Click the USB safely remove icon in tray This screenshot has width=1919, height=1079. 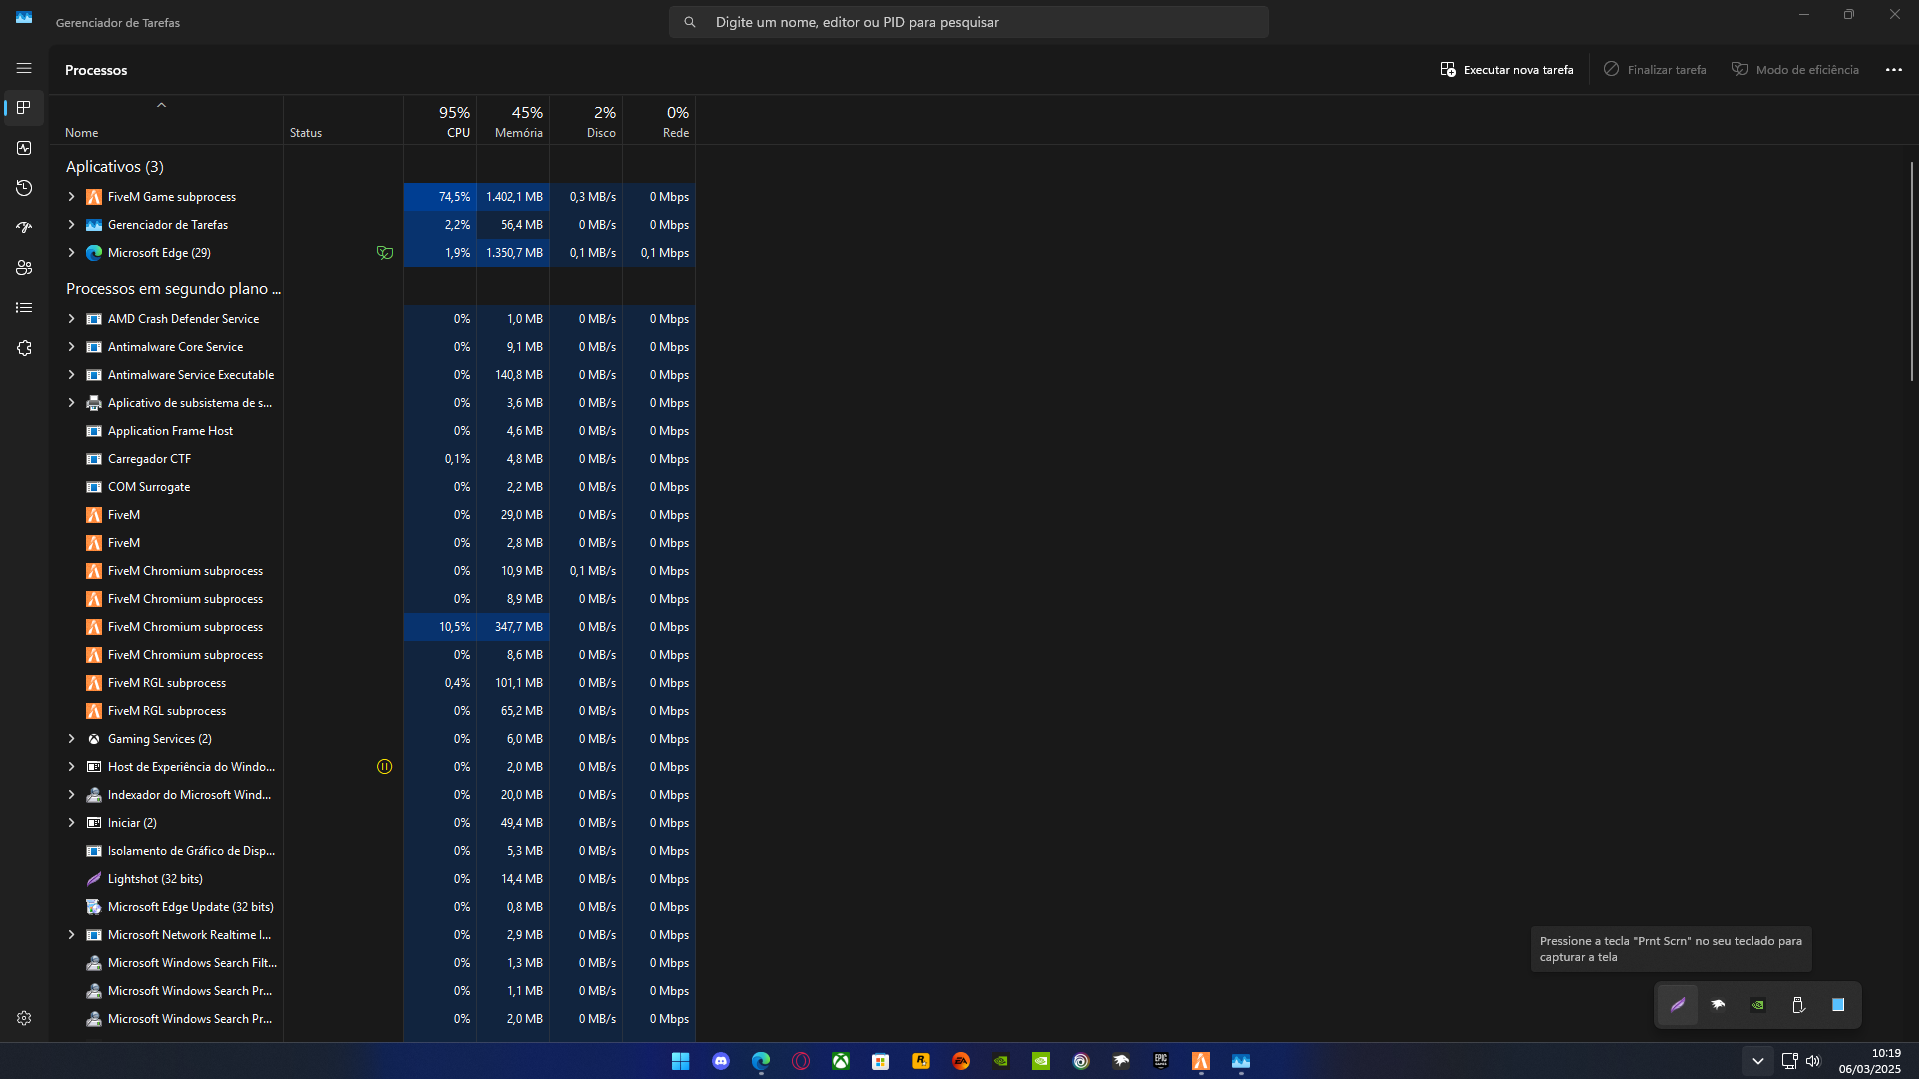[1798, 1005]
